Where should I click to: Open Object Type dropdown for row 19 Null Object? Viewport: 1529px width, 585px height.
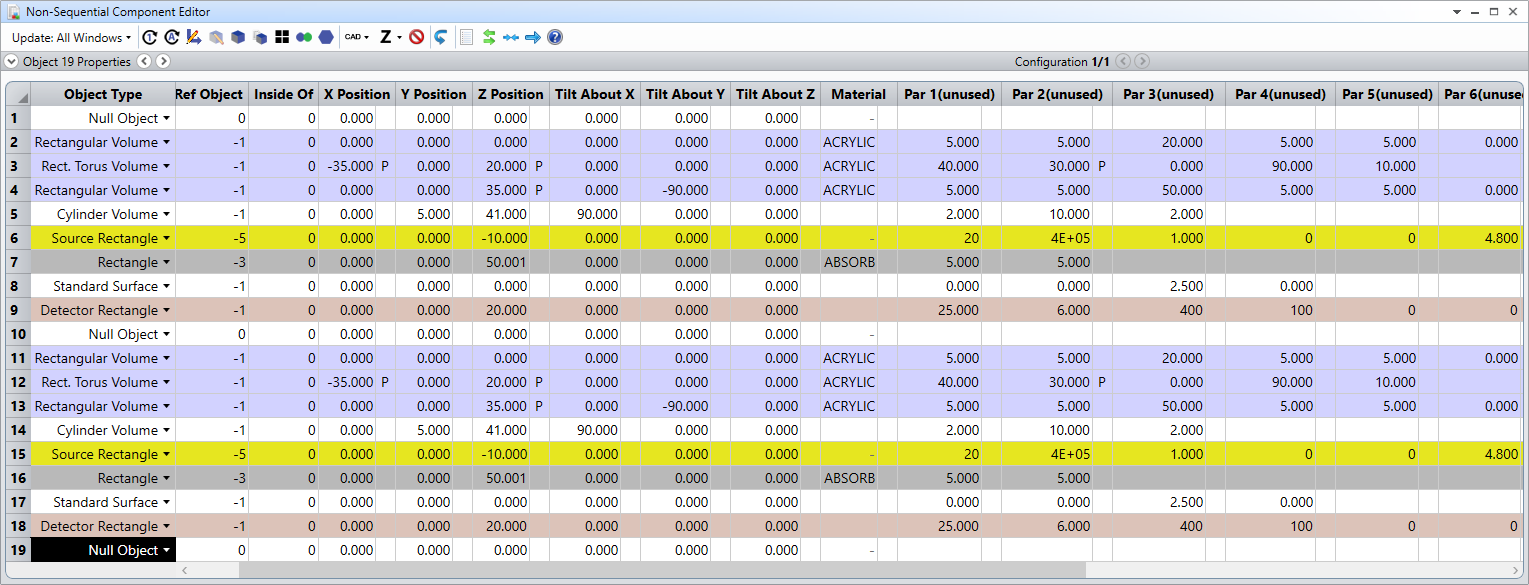(166, 550)
